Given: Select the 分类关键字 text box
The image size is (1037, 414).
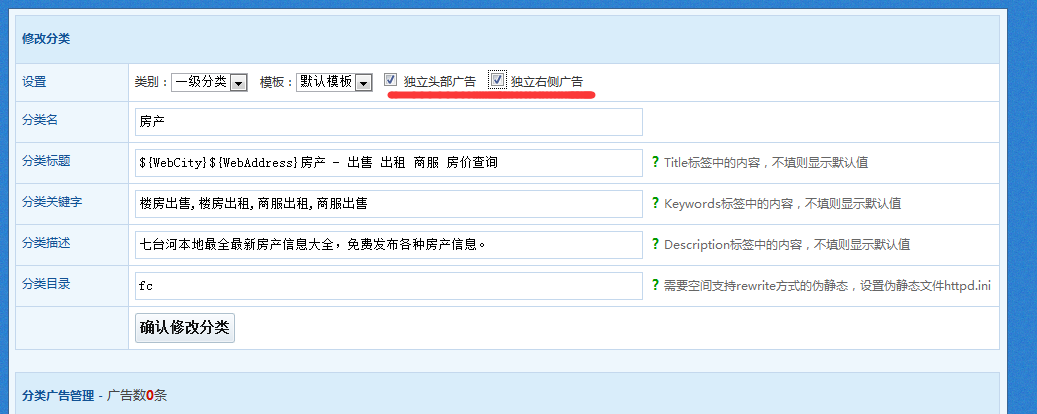Looking at the screenshot, I should click(388, 204).
